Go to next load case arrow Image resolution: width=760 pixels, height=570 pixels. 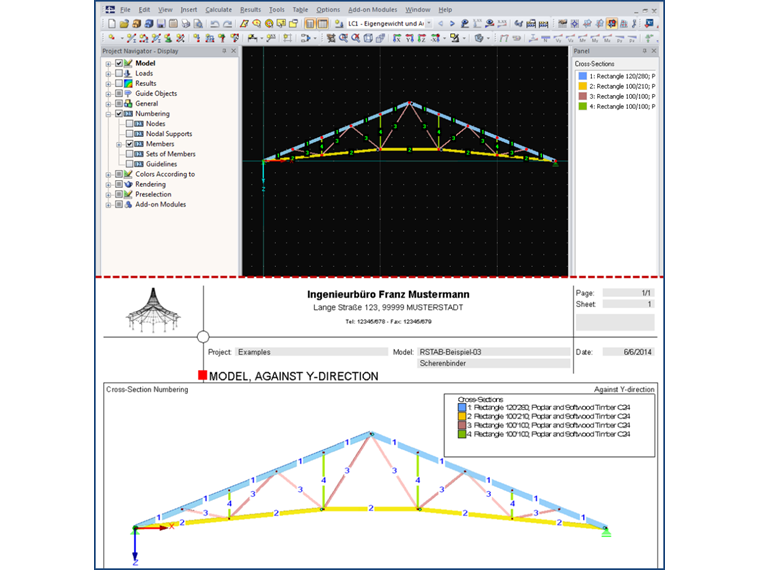click(x=452, y=24)
